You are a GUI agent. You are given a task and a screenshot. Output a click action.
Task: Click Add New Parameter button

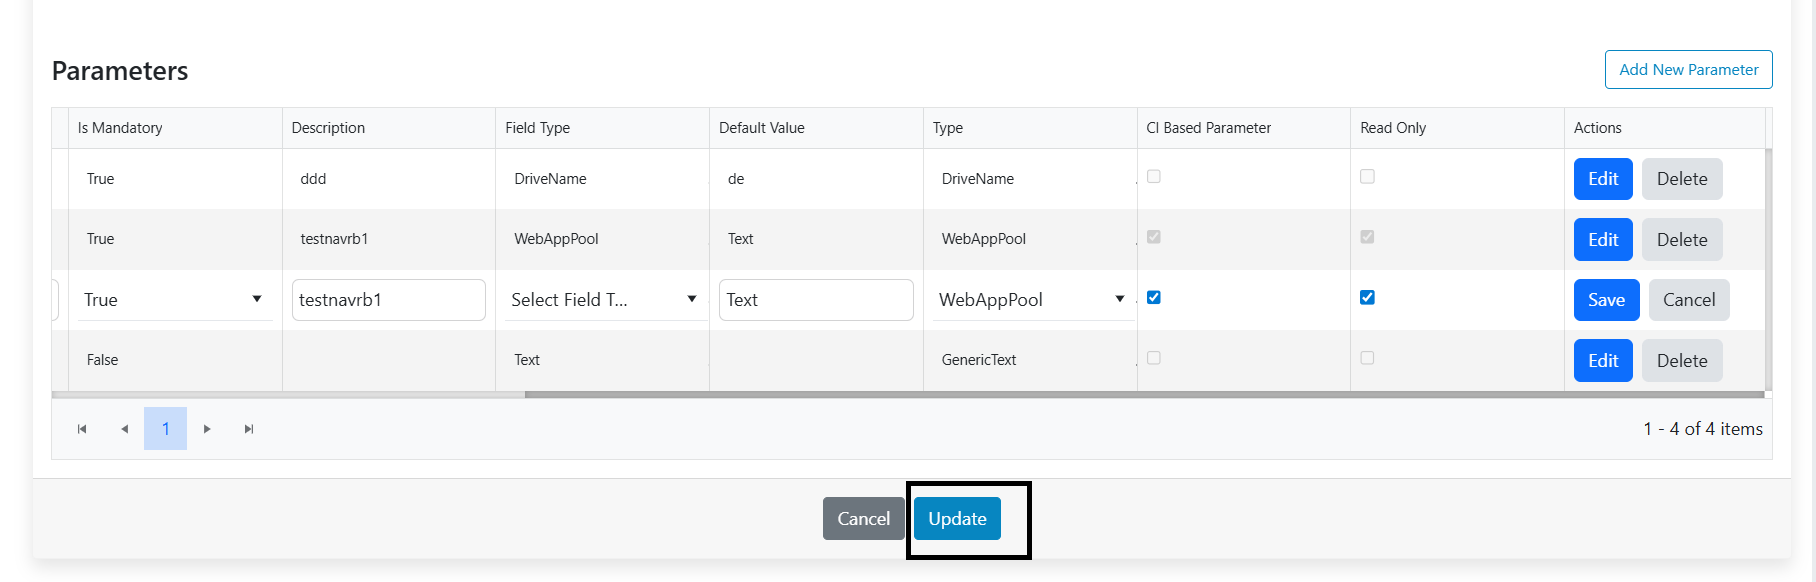(1688, 70)
